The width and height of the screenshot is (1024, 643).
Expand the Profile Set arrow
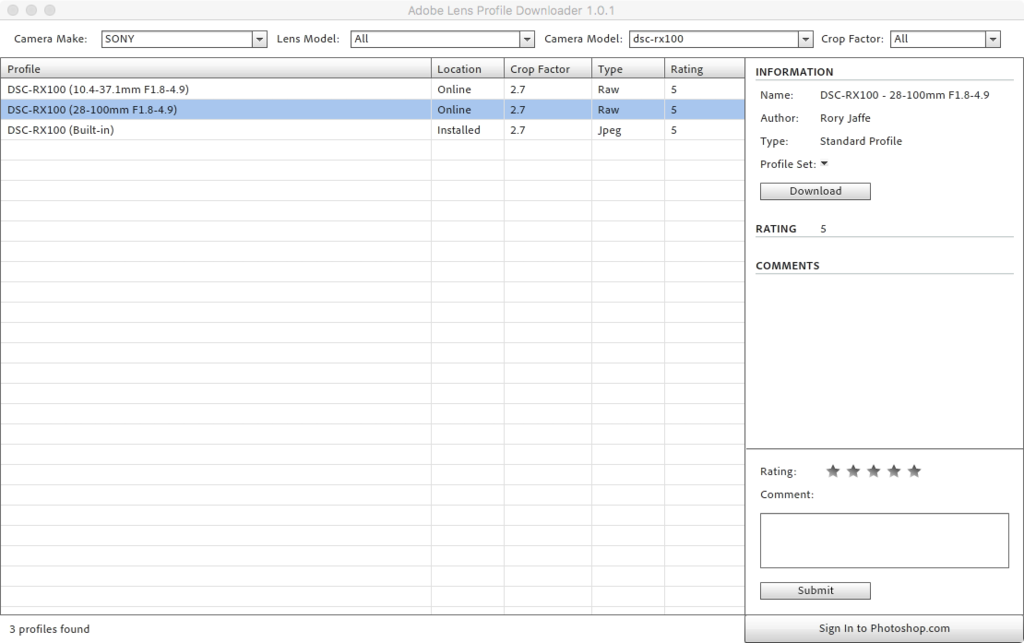(824, 164)
